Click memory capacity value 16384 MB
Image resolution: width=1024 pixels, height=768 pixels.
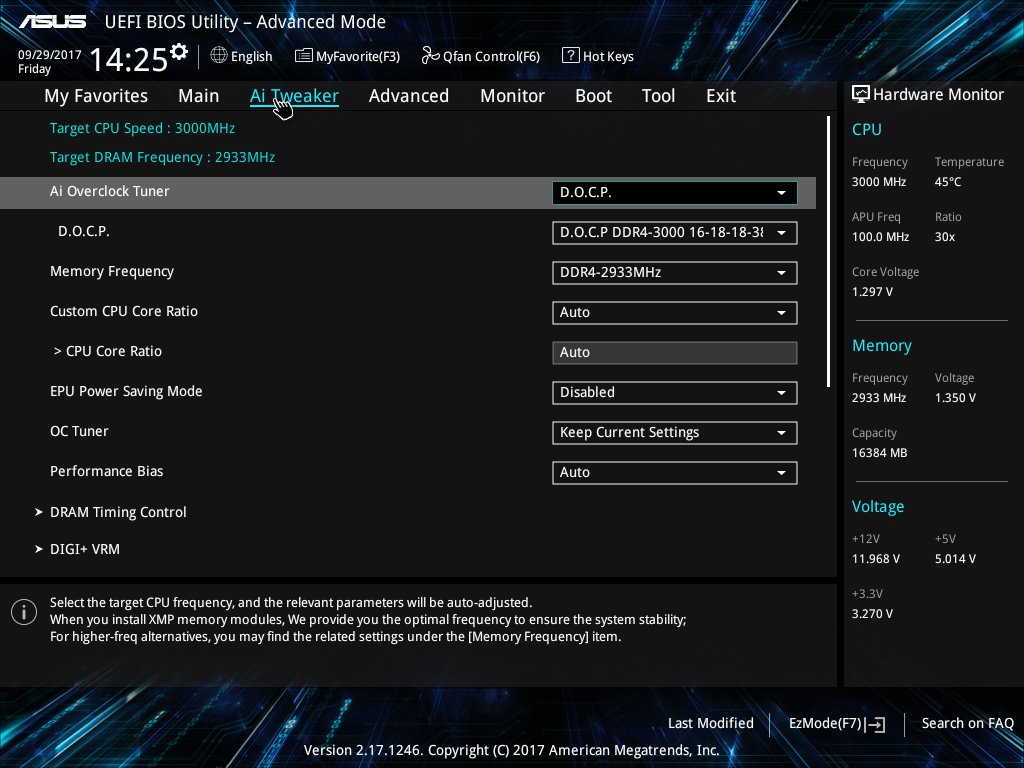879,453
